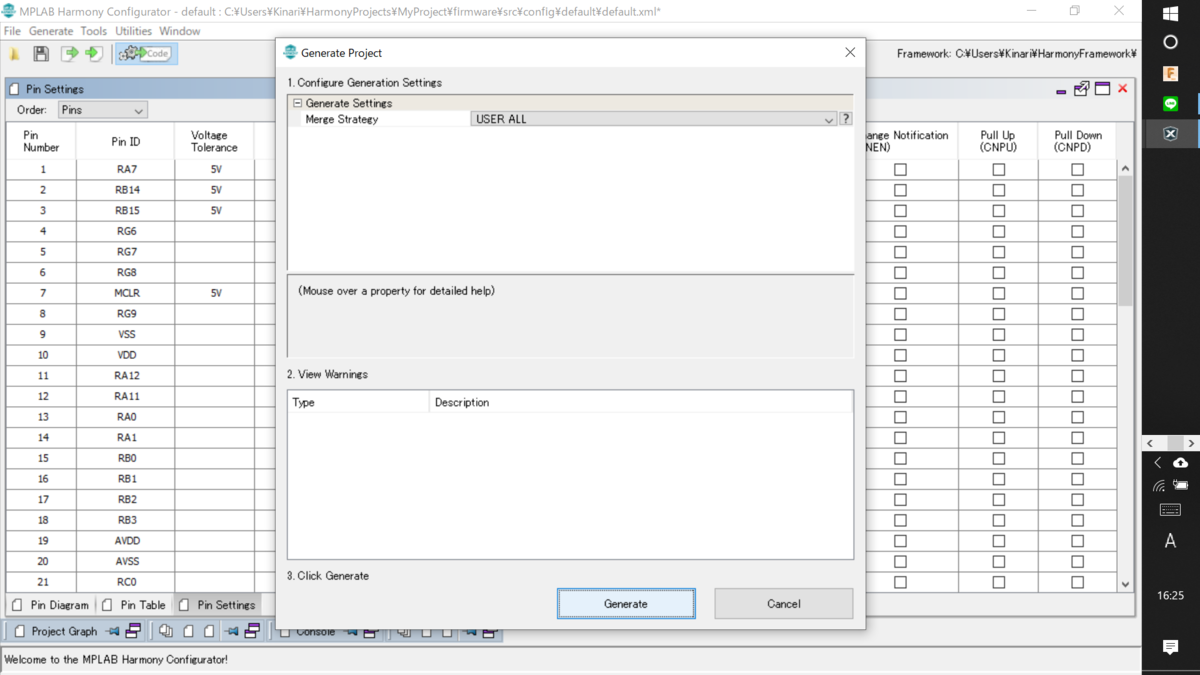Image resolution: width=1200 pixels, height=675 pixels.
Task: Toggle Pull Up checkbox for pin 7 MCLR
Action: coord(998,294)
